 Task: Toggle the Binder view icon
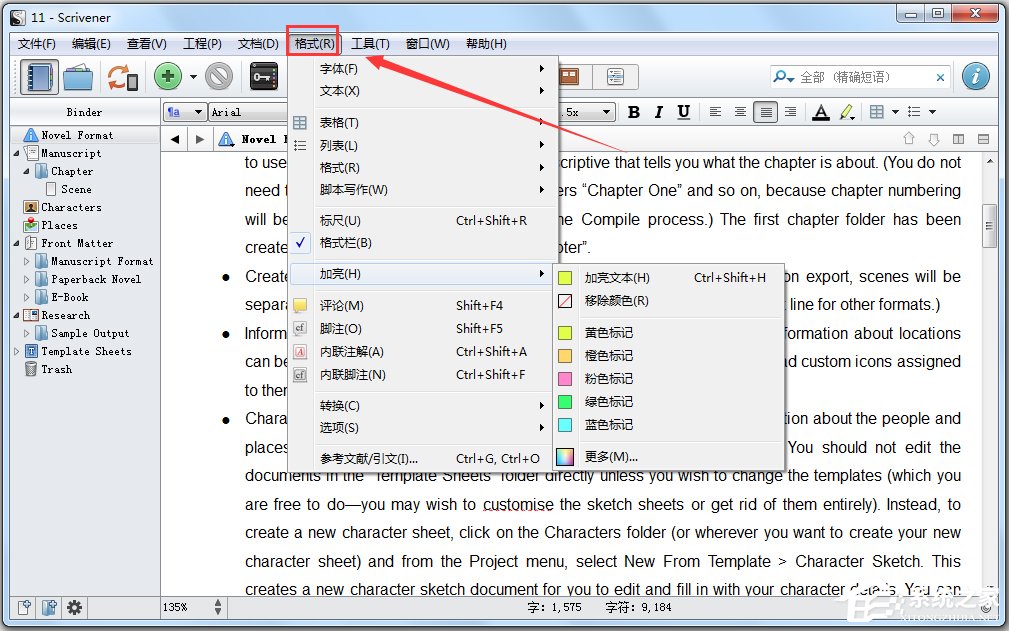point(39,77)
